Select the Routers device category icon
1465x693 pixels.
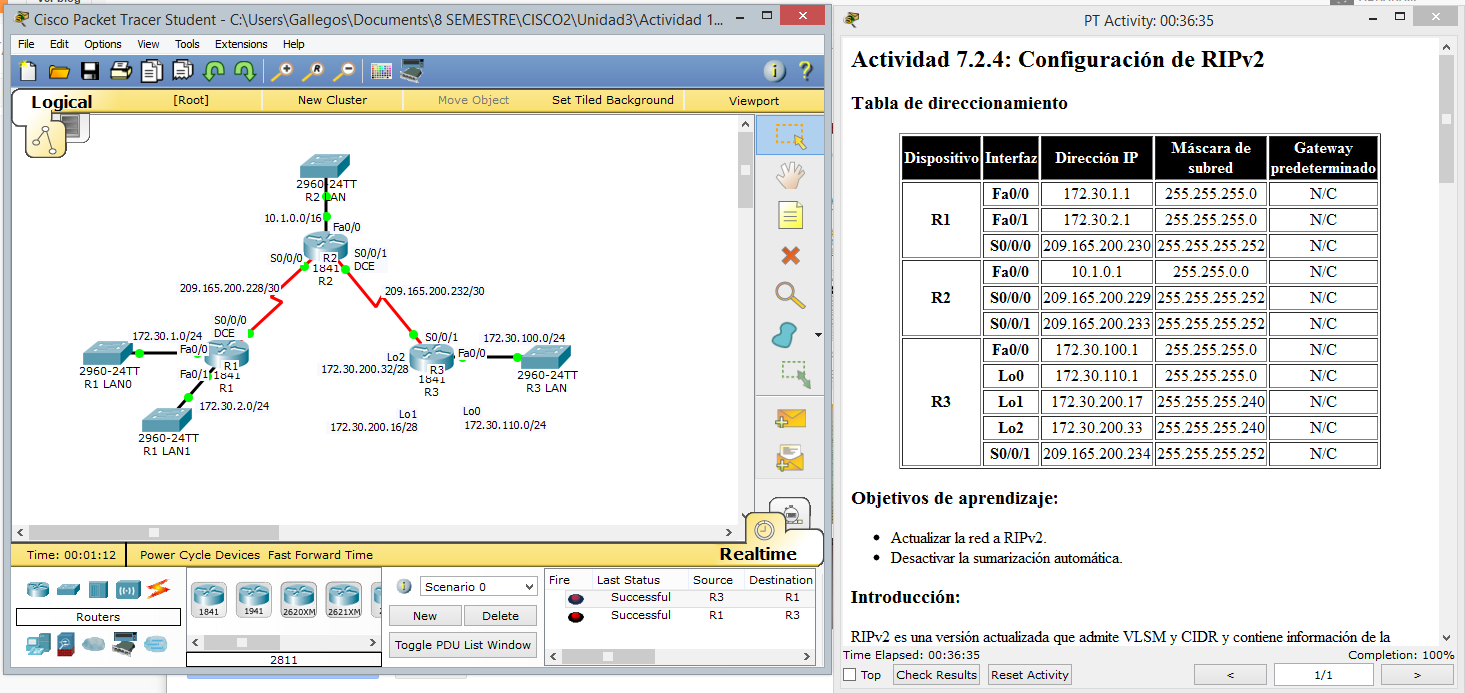click(38, 589)
